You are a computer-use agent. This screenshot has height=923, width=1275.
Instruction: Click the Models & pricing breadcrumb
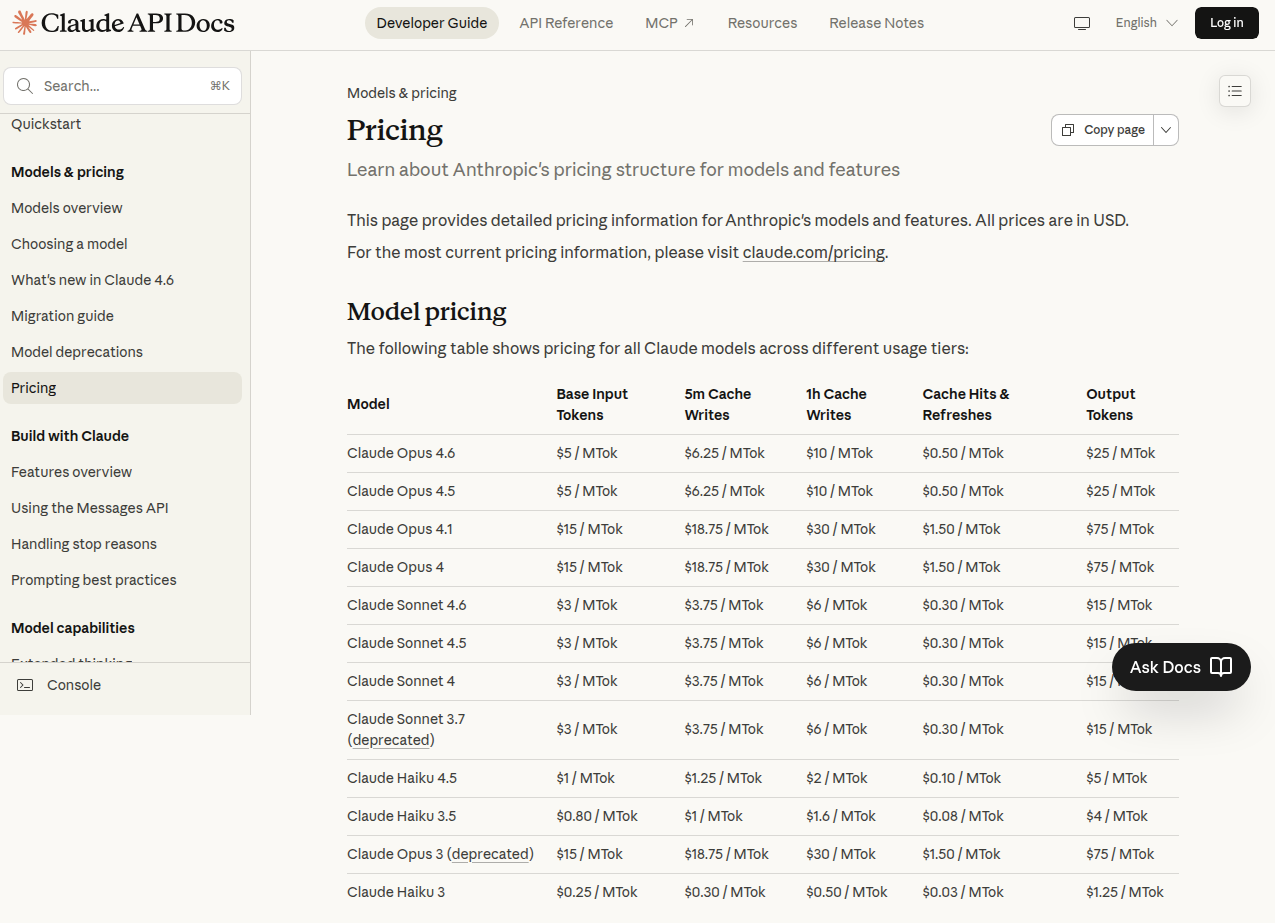(402, 93)
